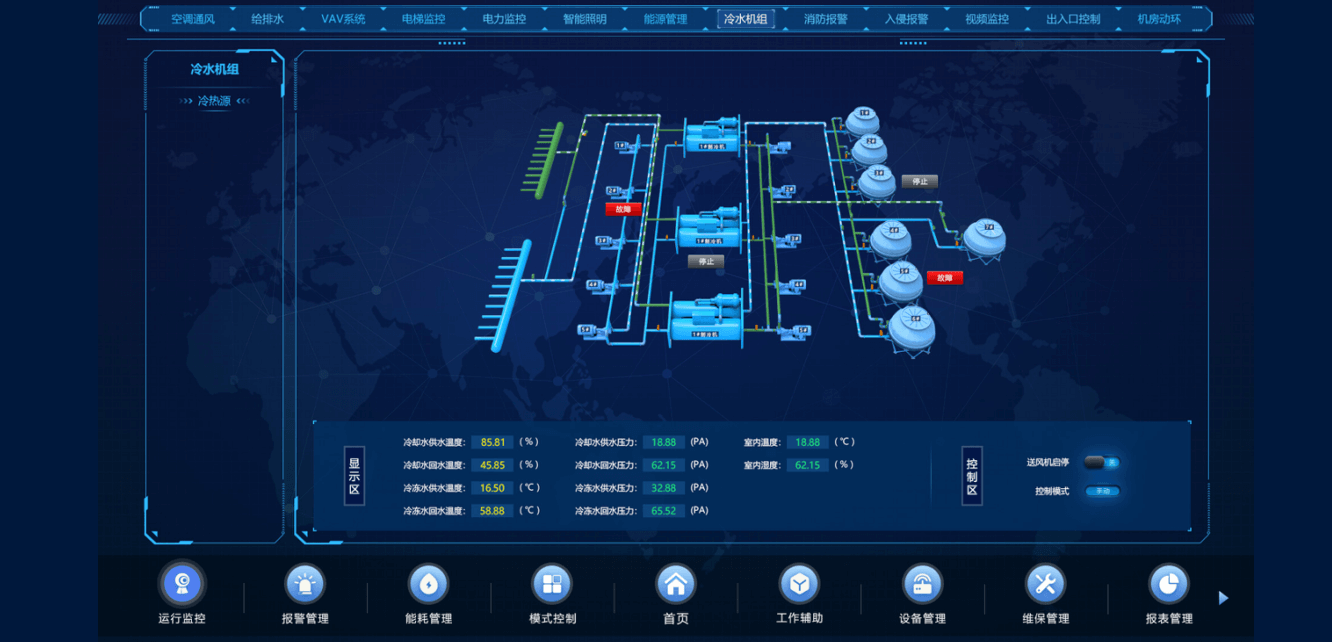Open the 报警管理 alarm icon

(305, 583)
